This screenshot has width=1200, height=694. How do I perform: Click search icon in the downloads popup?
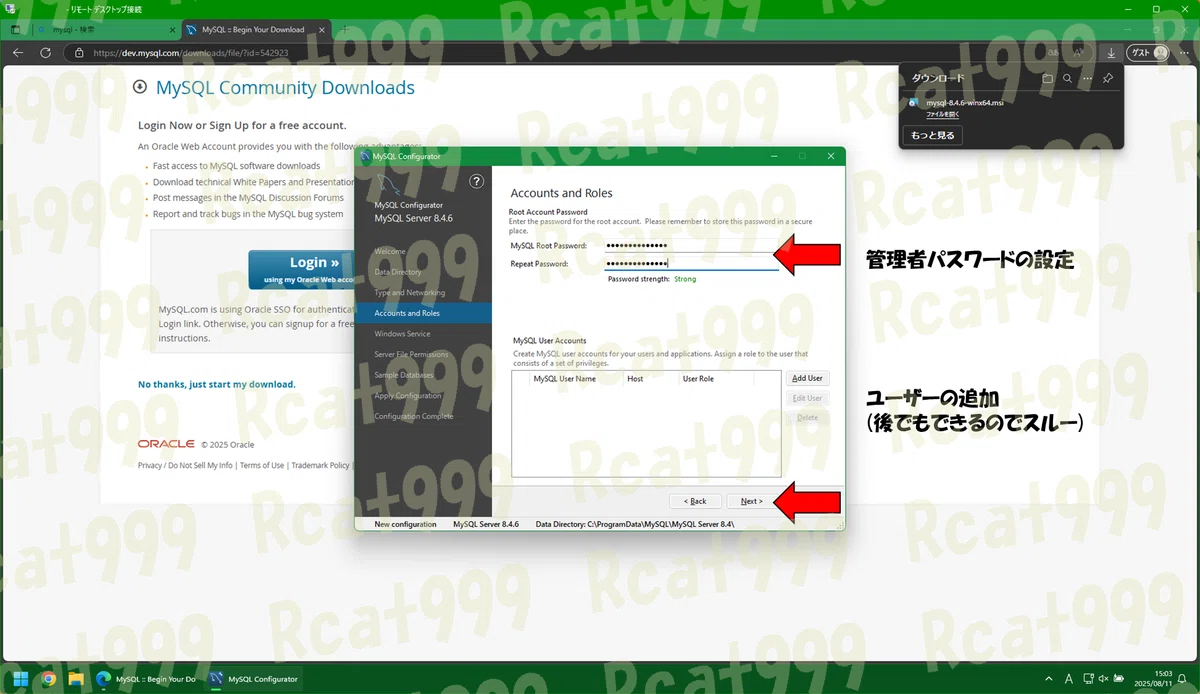coord(1067,78)
